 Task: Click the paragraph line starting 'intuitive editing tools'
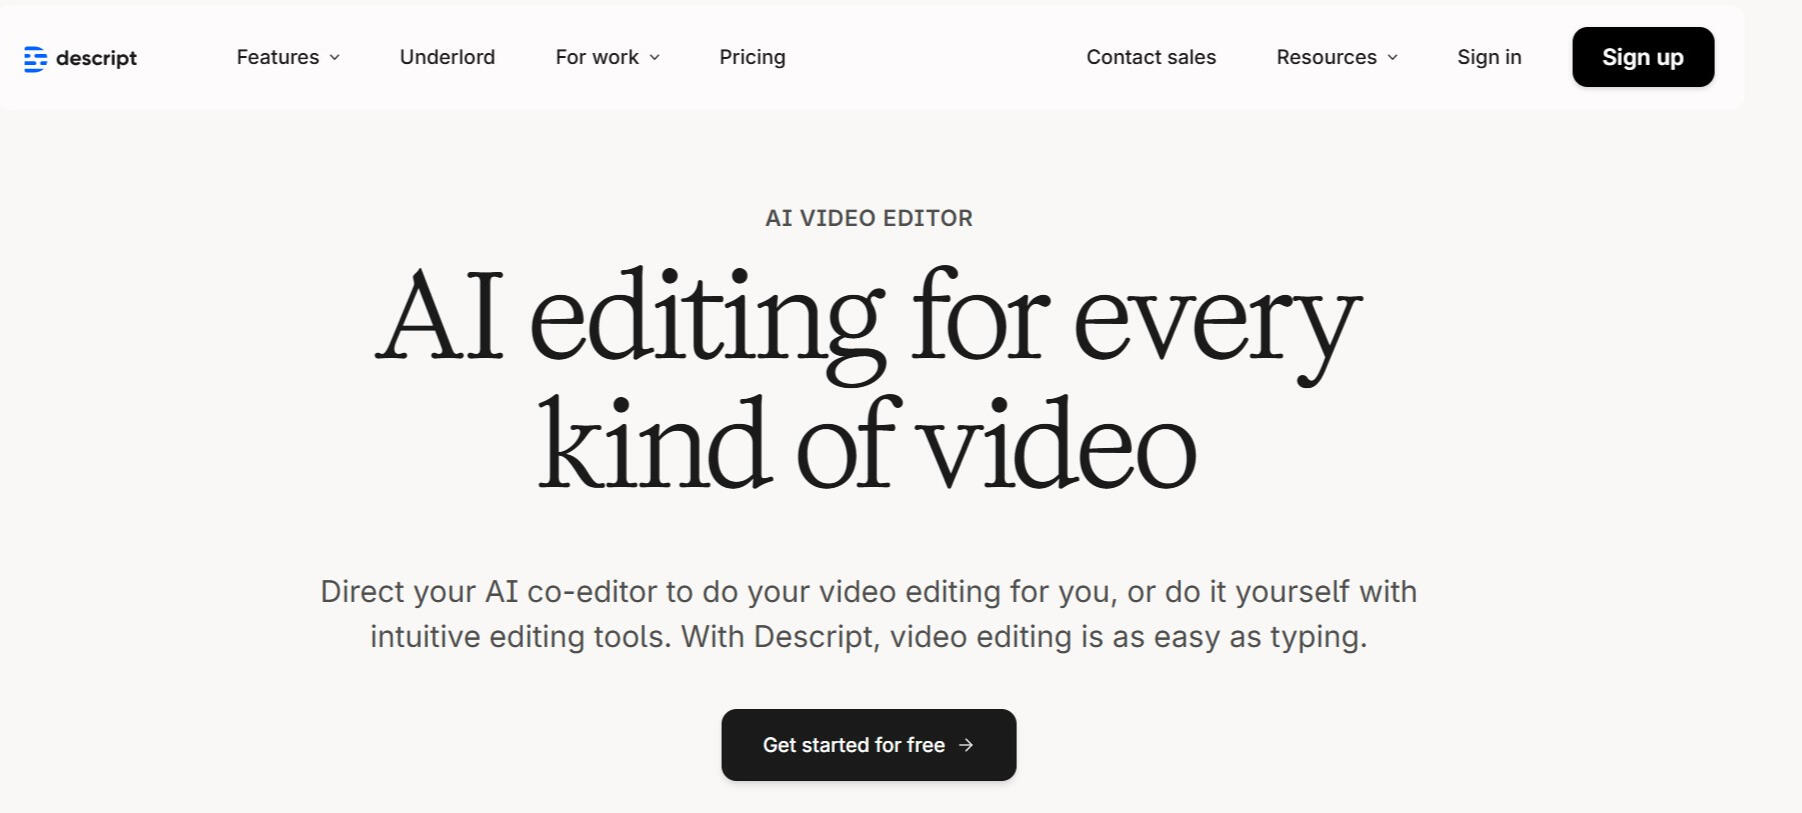[868, 637]
